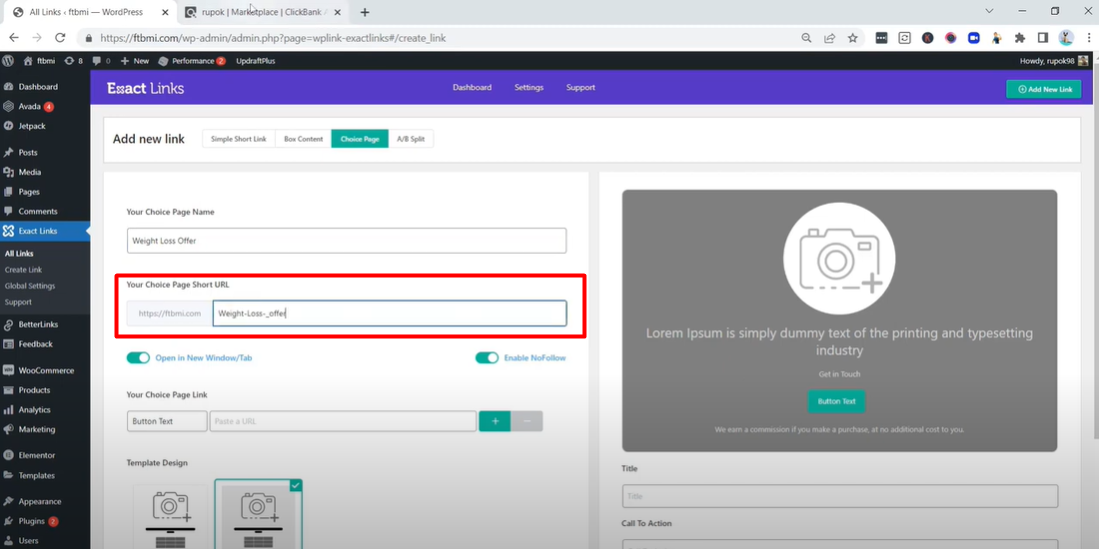This screenshot has height=549, width=1099.
Task: Open Global Settings submenu item
Action: click(29, 285)
